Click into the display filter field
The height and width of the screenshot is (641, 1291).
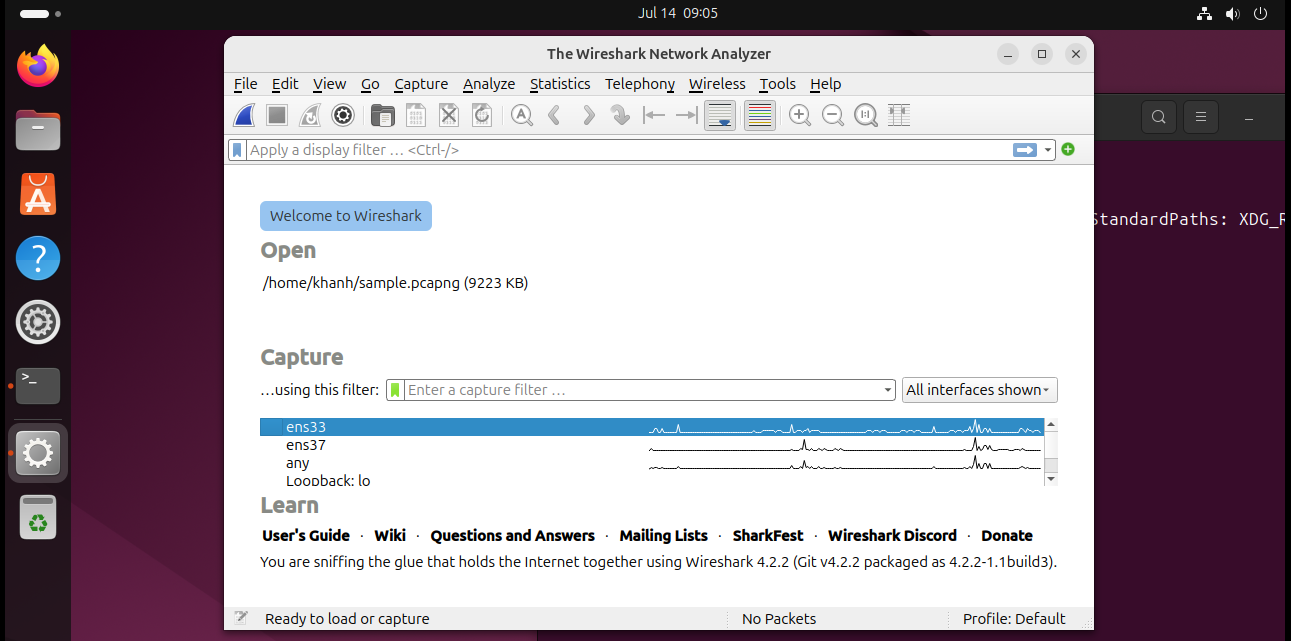[x=628, y=150]
